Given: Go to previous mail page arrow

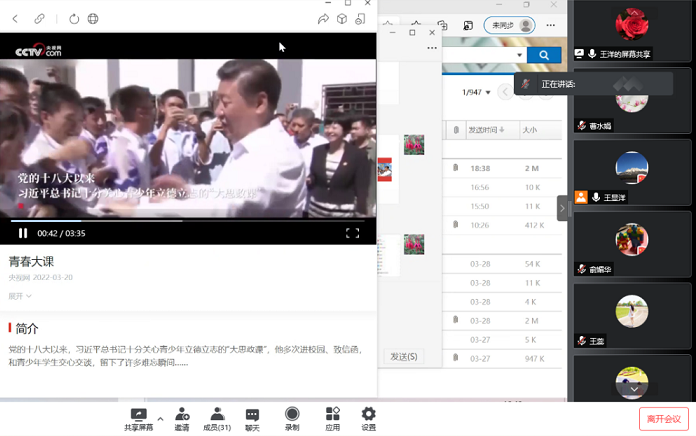Looking at the screenshot, I should pyautogui.click(x=505, y=92).
